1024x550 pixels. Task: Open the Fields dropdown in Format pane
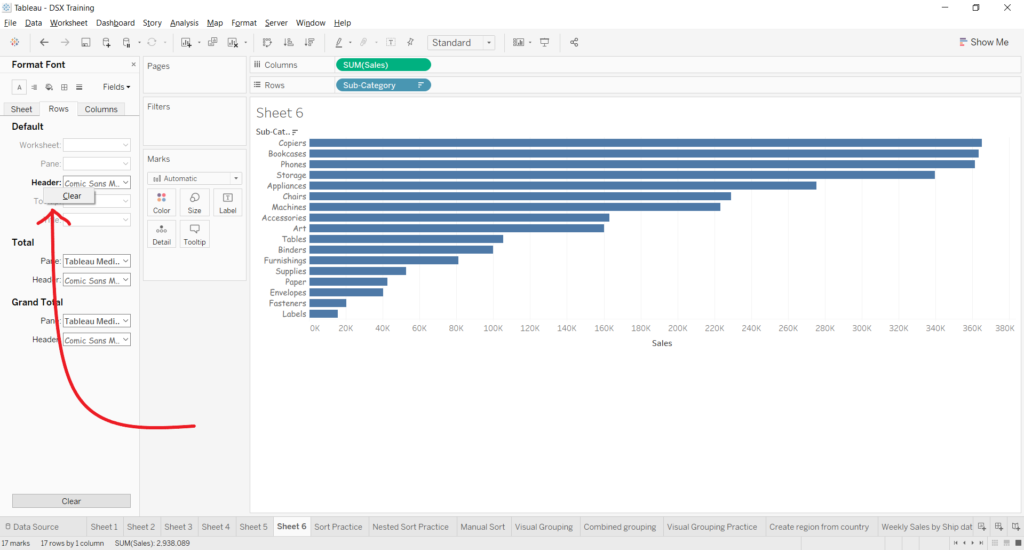116,88
